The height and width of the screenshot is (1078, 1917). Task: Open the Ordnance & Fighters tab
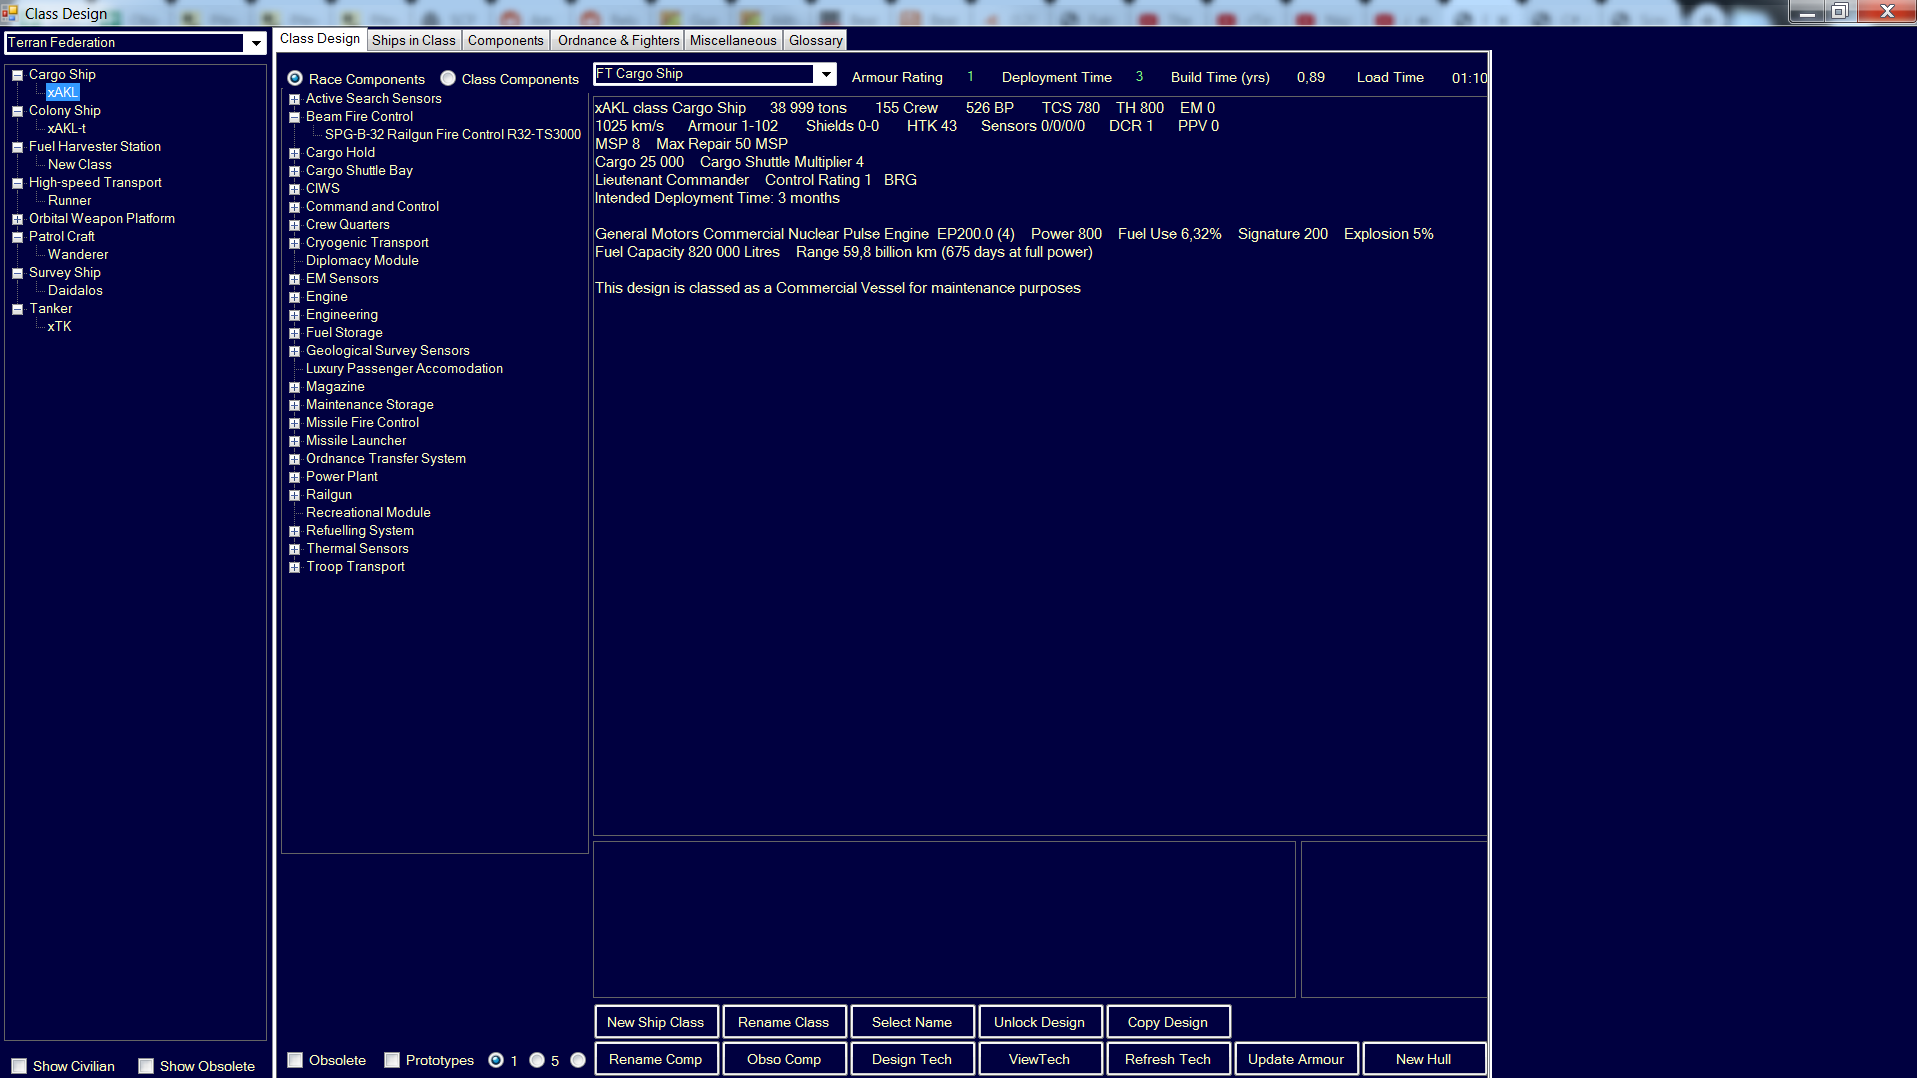pos(618,41)
